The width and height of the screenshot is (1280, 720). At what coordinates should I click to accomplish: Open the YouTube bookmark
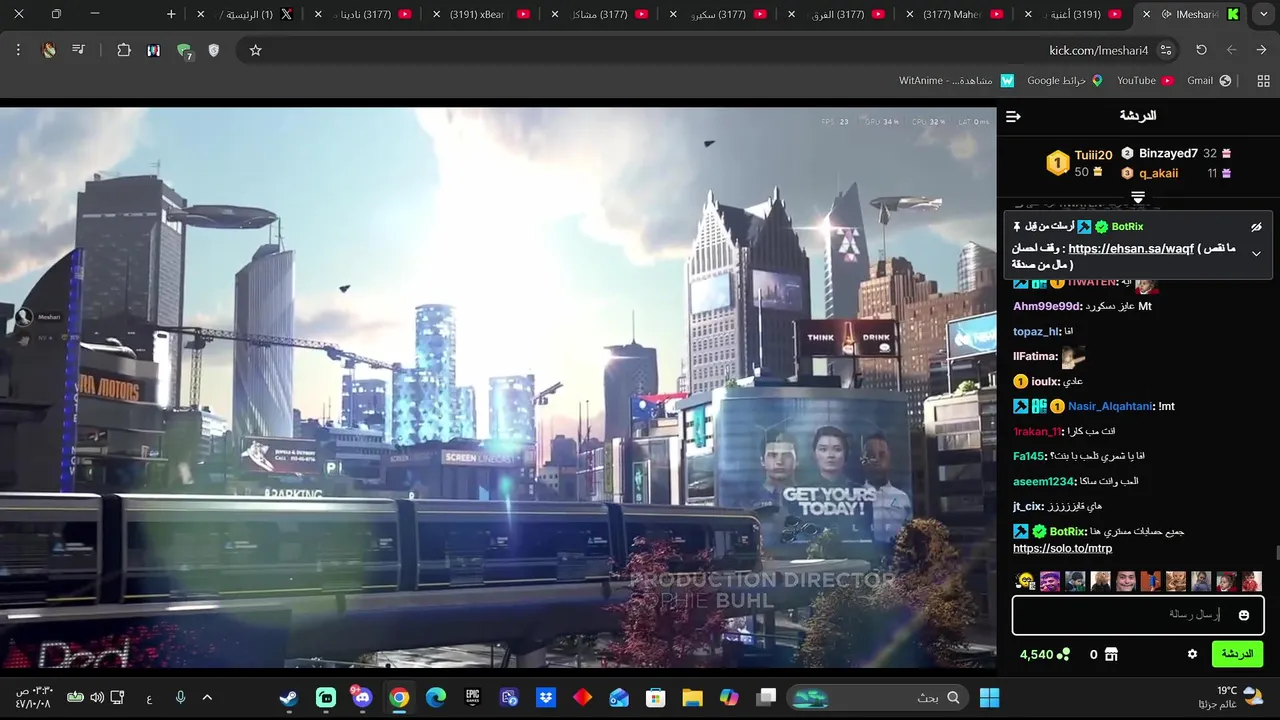(1145, 81)
